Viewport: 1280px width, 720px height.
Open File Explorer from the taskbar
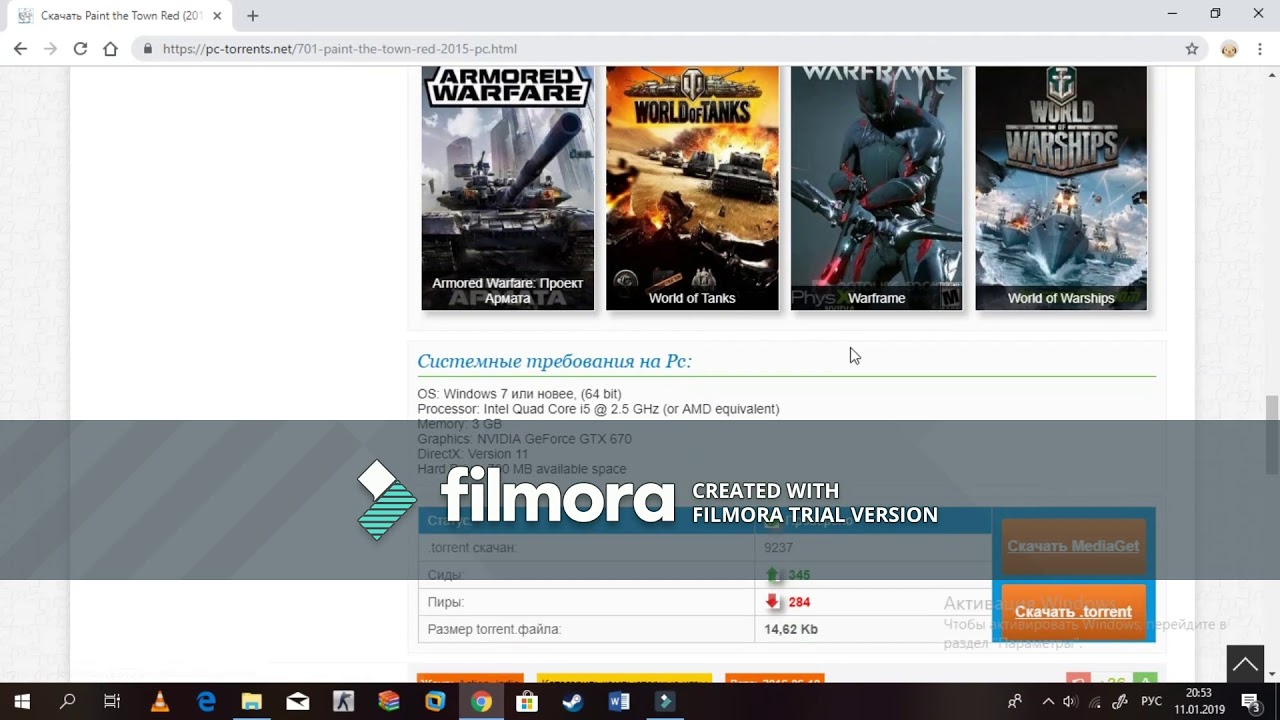pos(252,702)
